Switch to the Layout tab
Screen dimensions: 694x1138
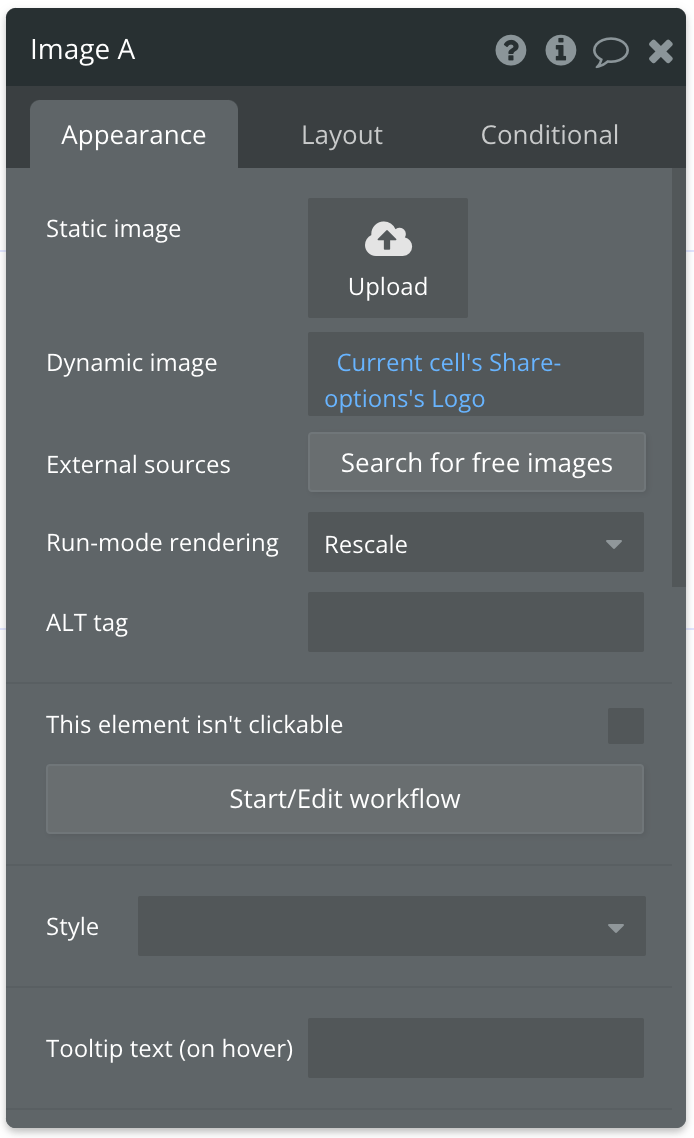tap(342, 135)
